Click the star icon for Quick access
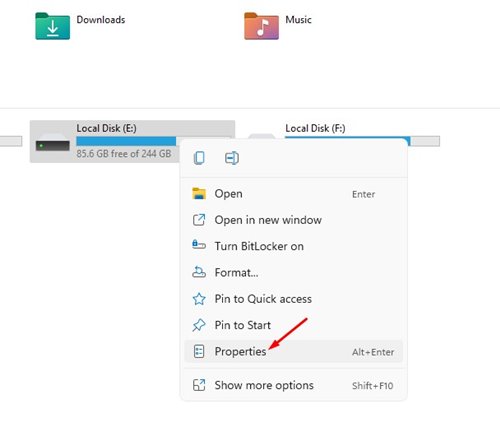This screenshot has height=431, width=500. [199, 299]
